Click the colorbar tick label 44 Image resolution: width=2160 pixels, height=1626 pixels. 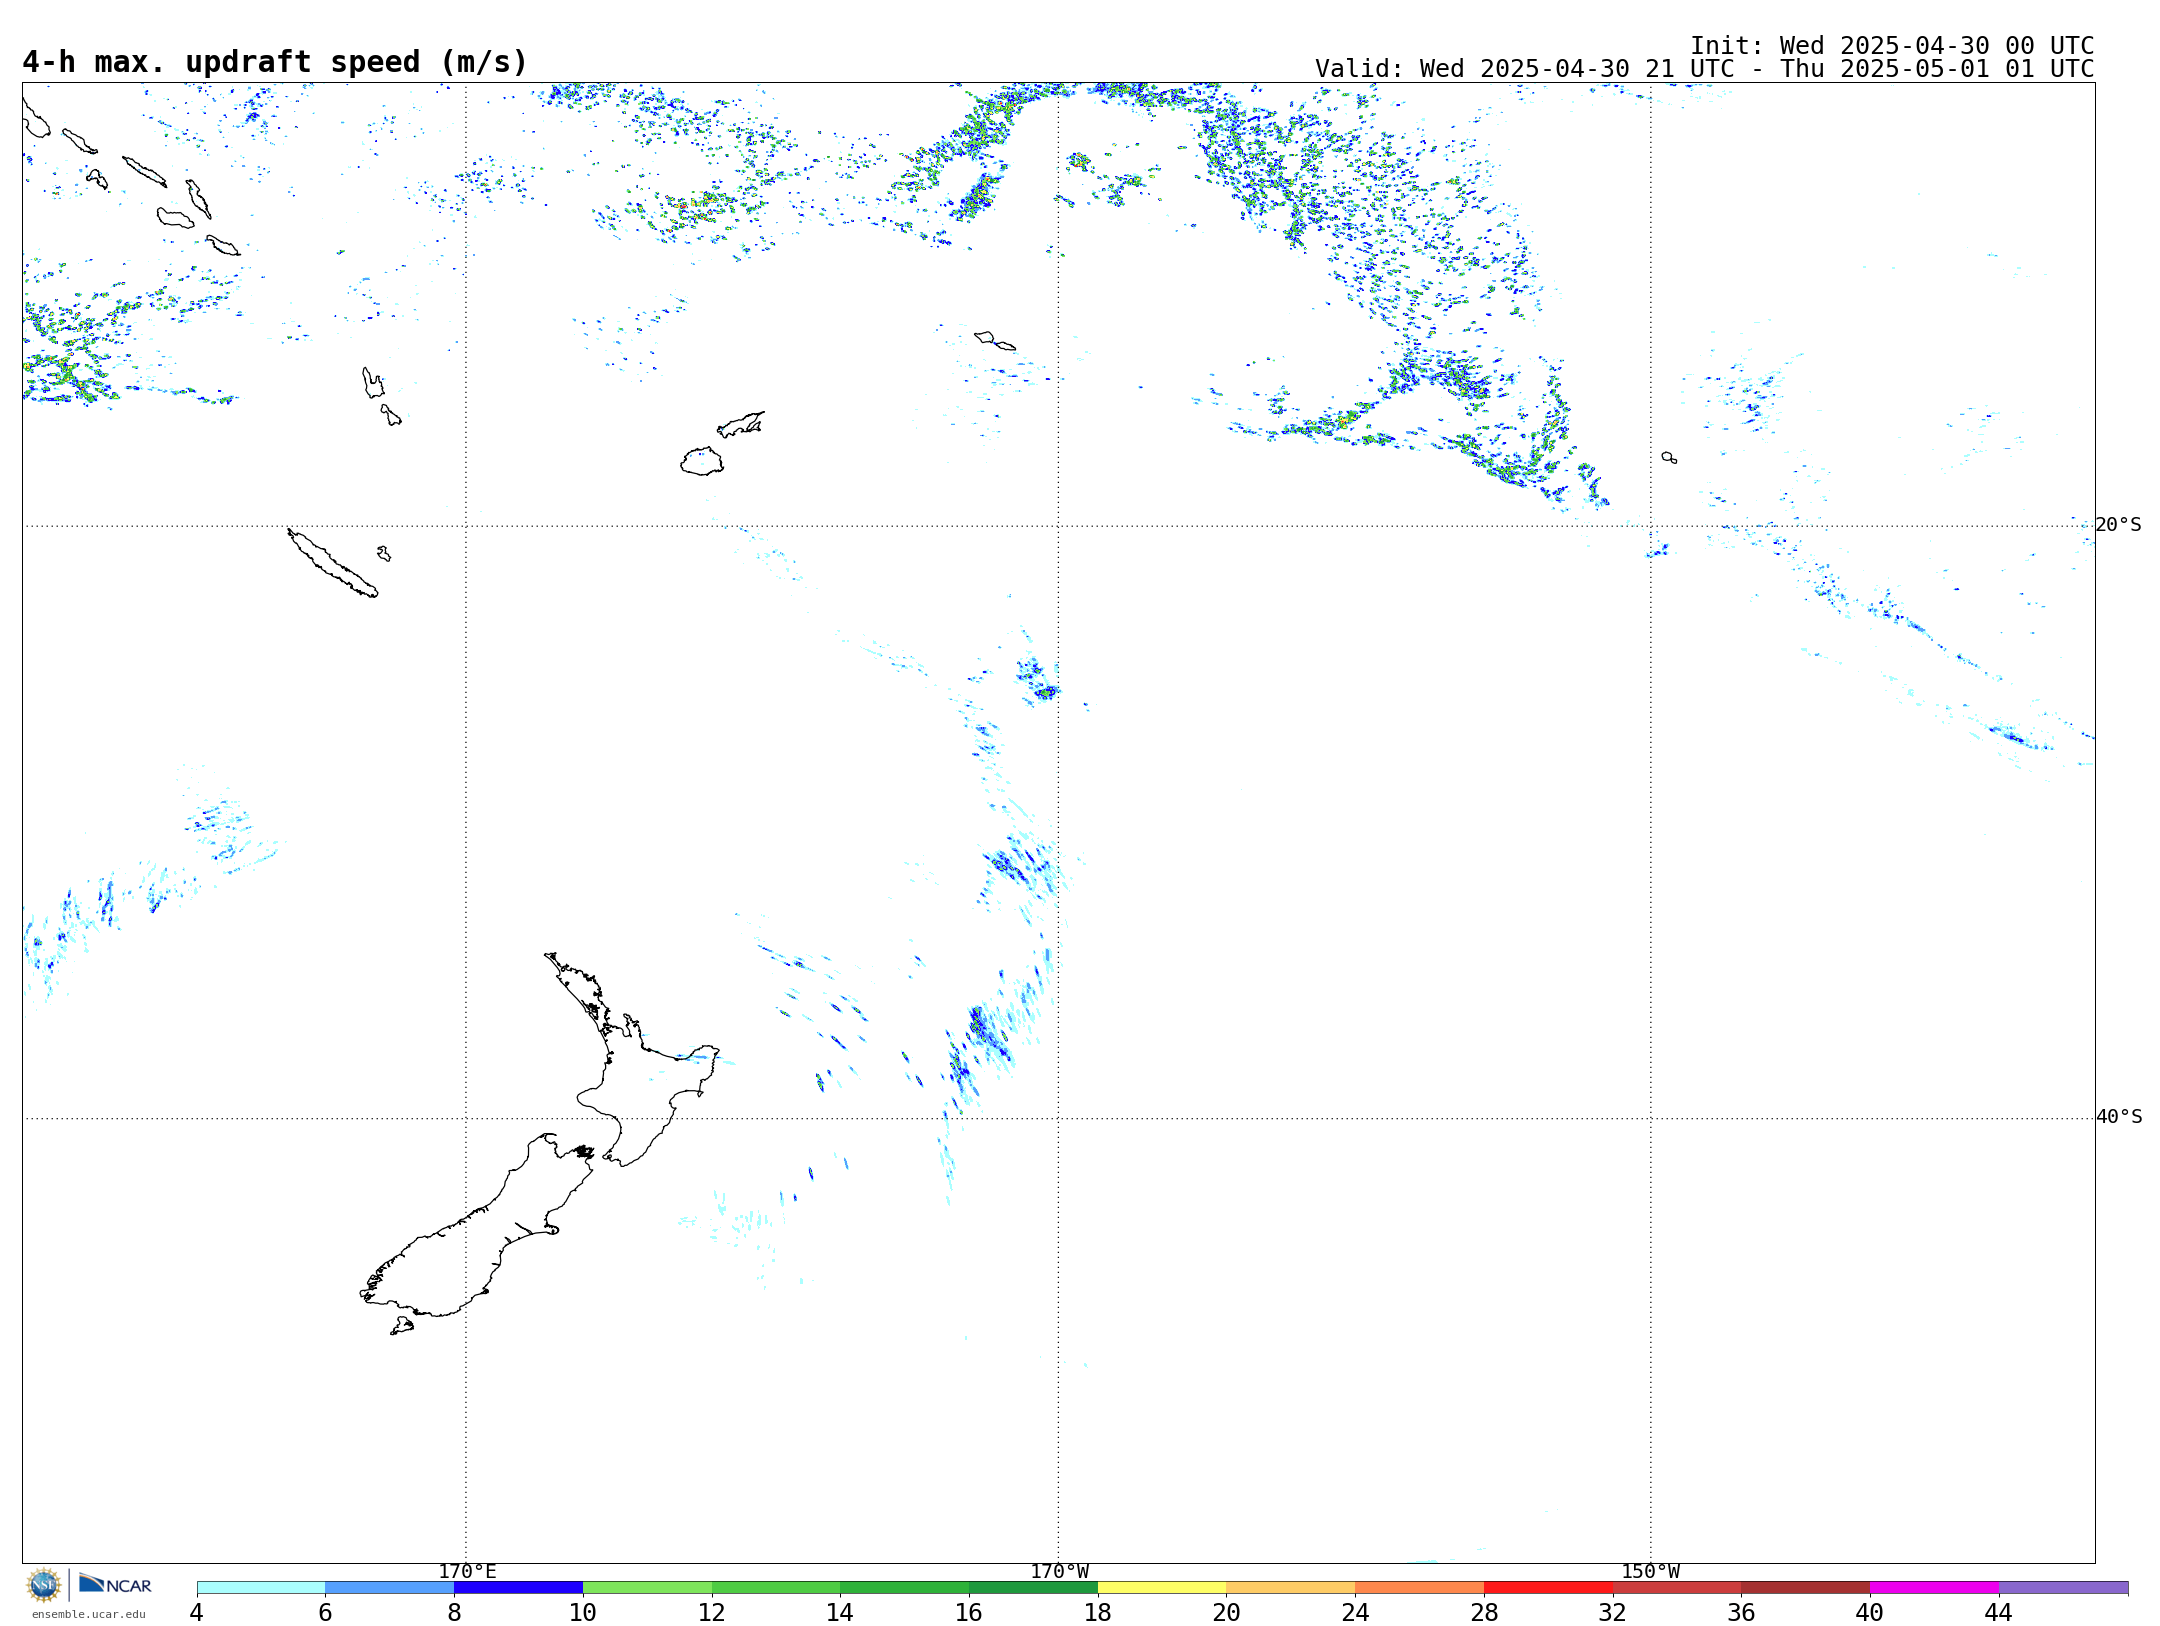click(1998, 1613)
